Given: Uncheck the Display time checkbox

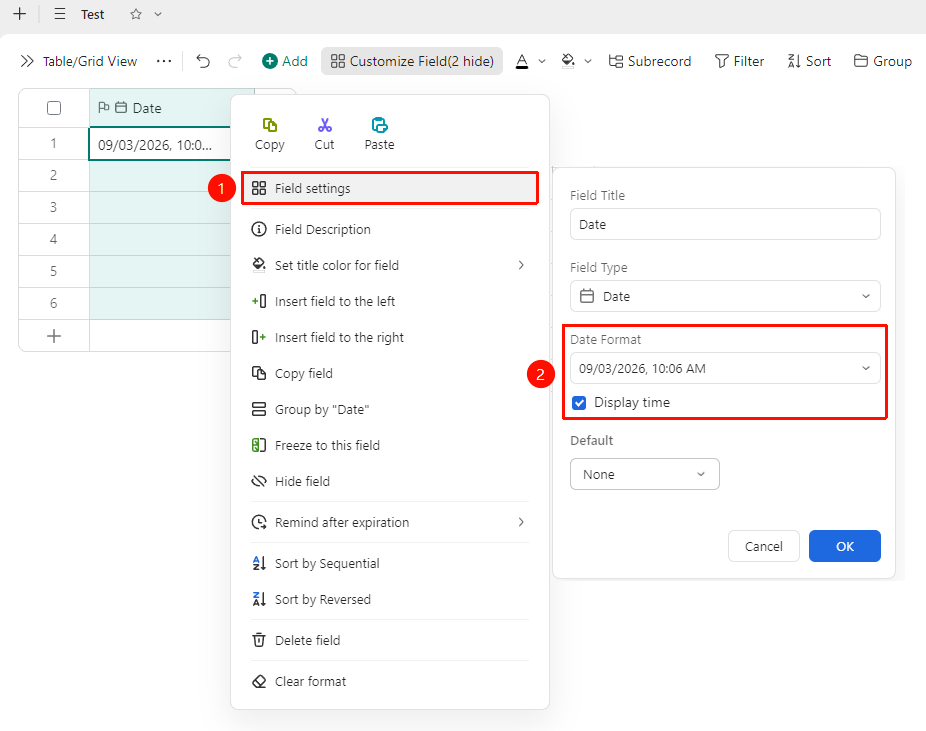Looking at the screenshot, I should pyautogui.click(x=579, y=403).
